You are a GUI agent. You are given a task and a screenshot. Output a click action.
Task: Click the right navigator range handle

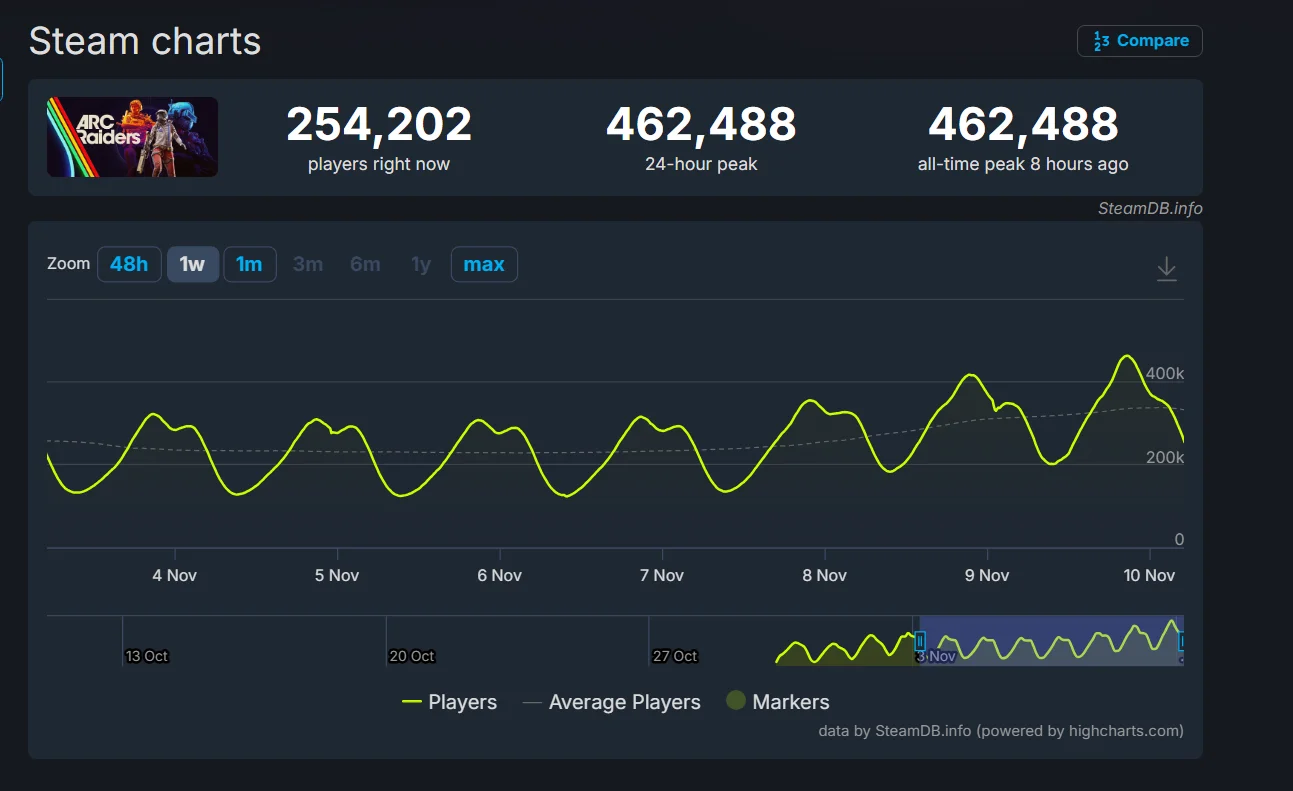[x=1182, y=641]
